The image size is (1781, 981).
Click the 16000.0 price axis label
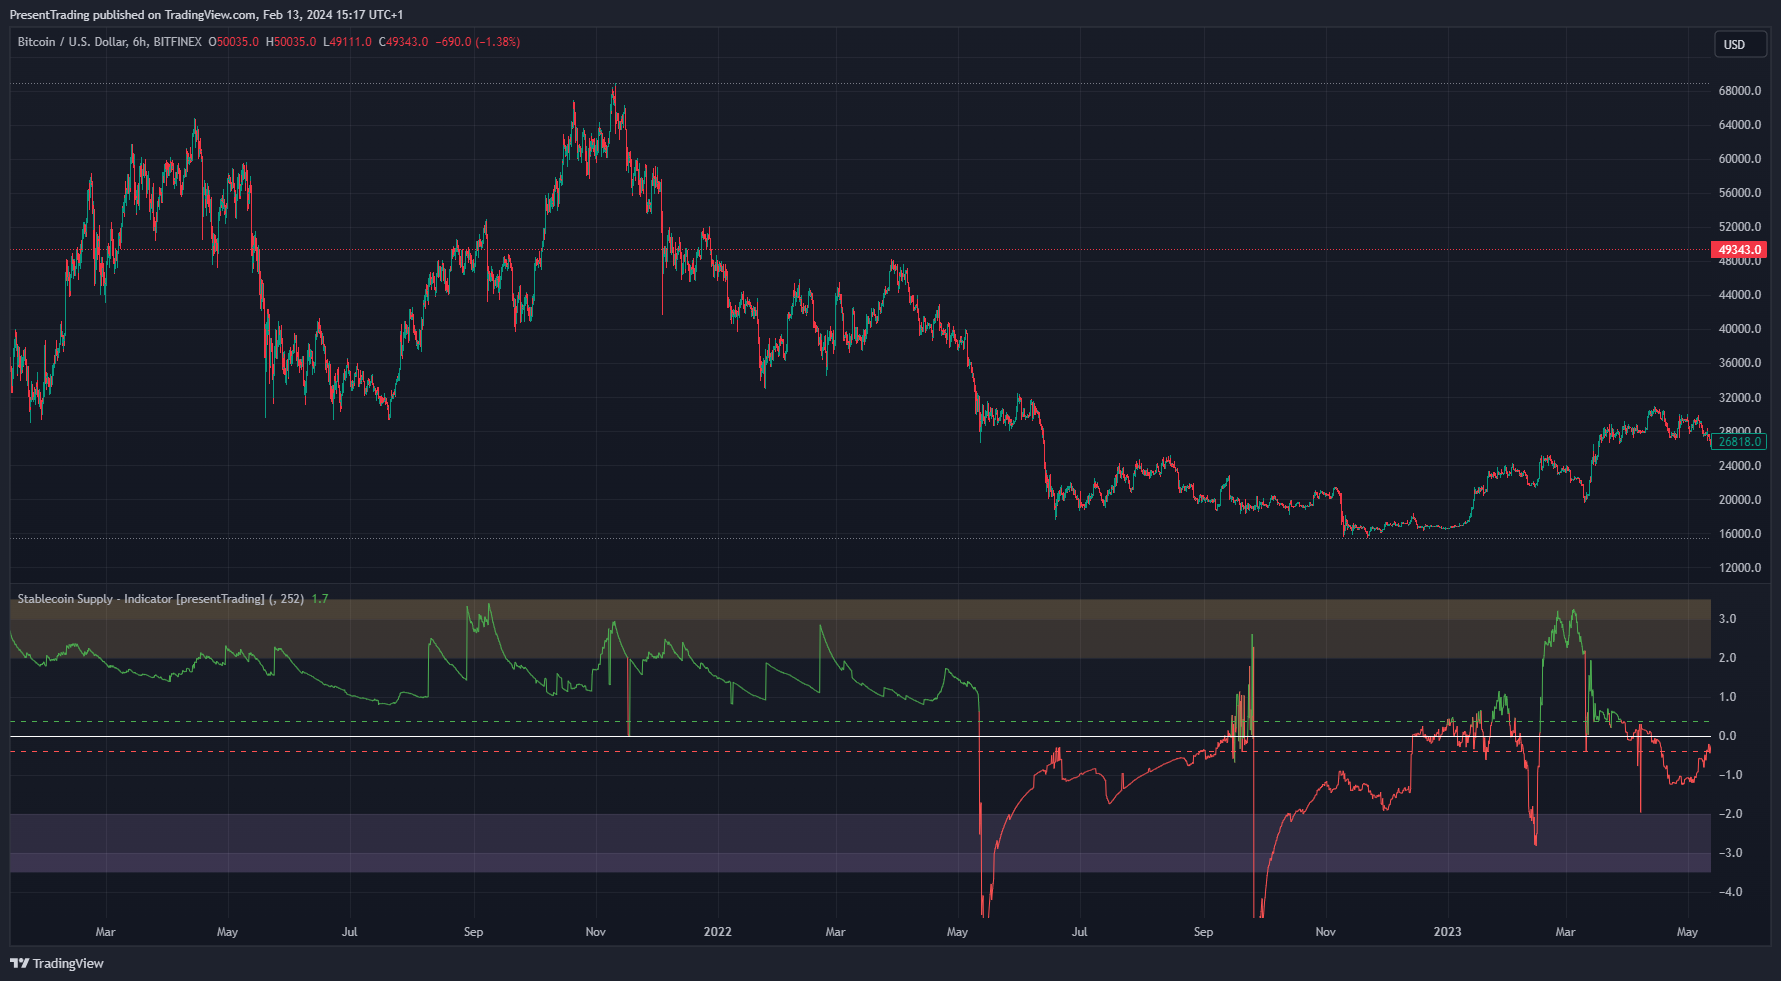click(x=1740, y=534)
